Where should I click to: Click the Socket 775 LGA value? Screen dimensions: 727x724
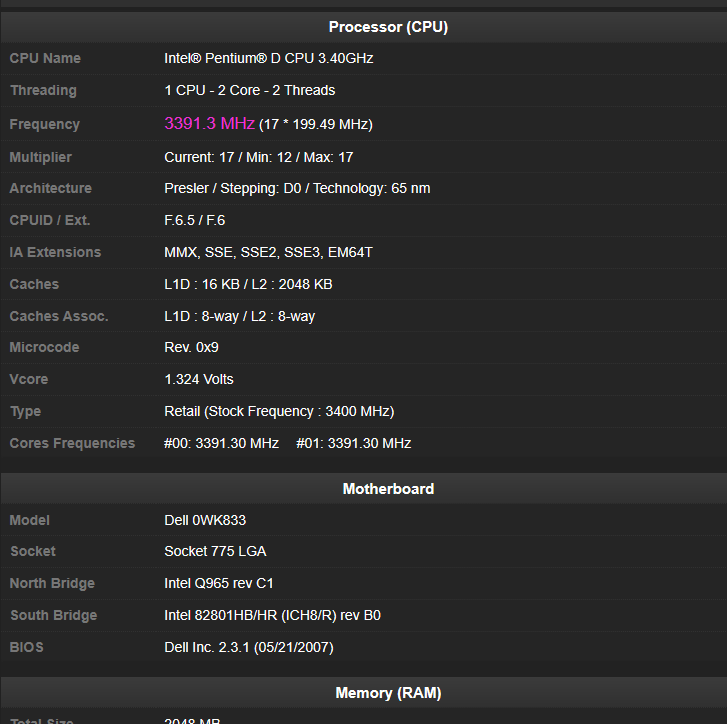215,551
